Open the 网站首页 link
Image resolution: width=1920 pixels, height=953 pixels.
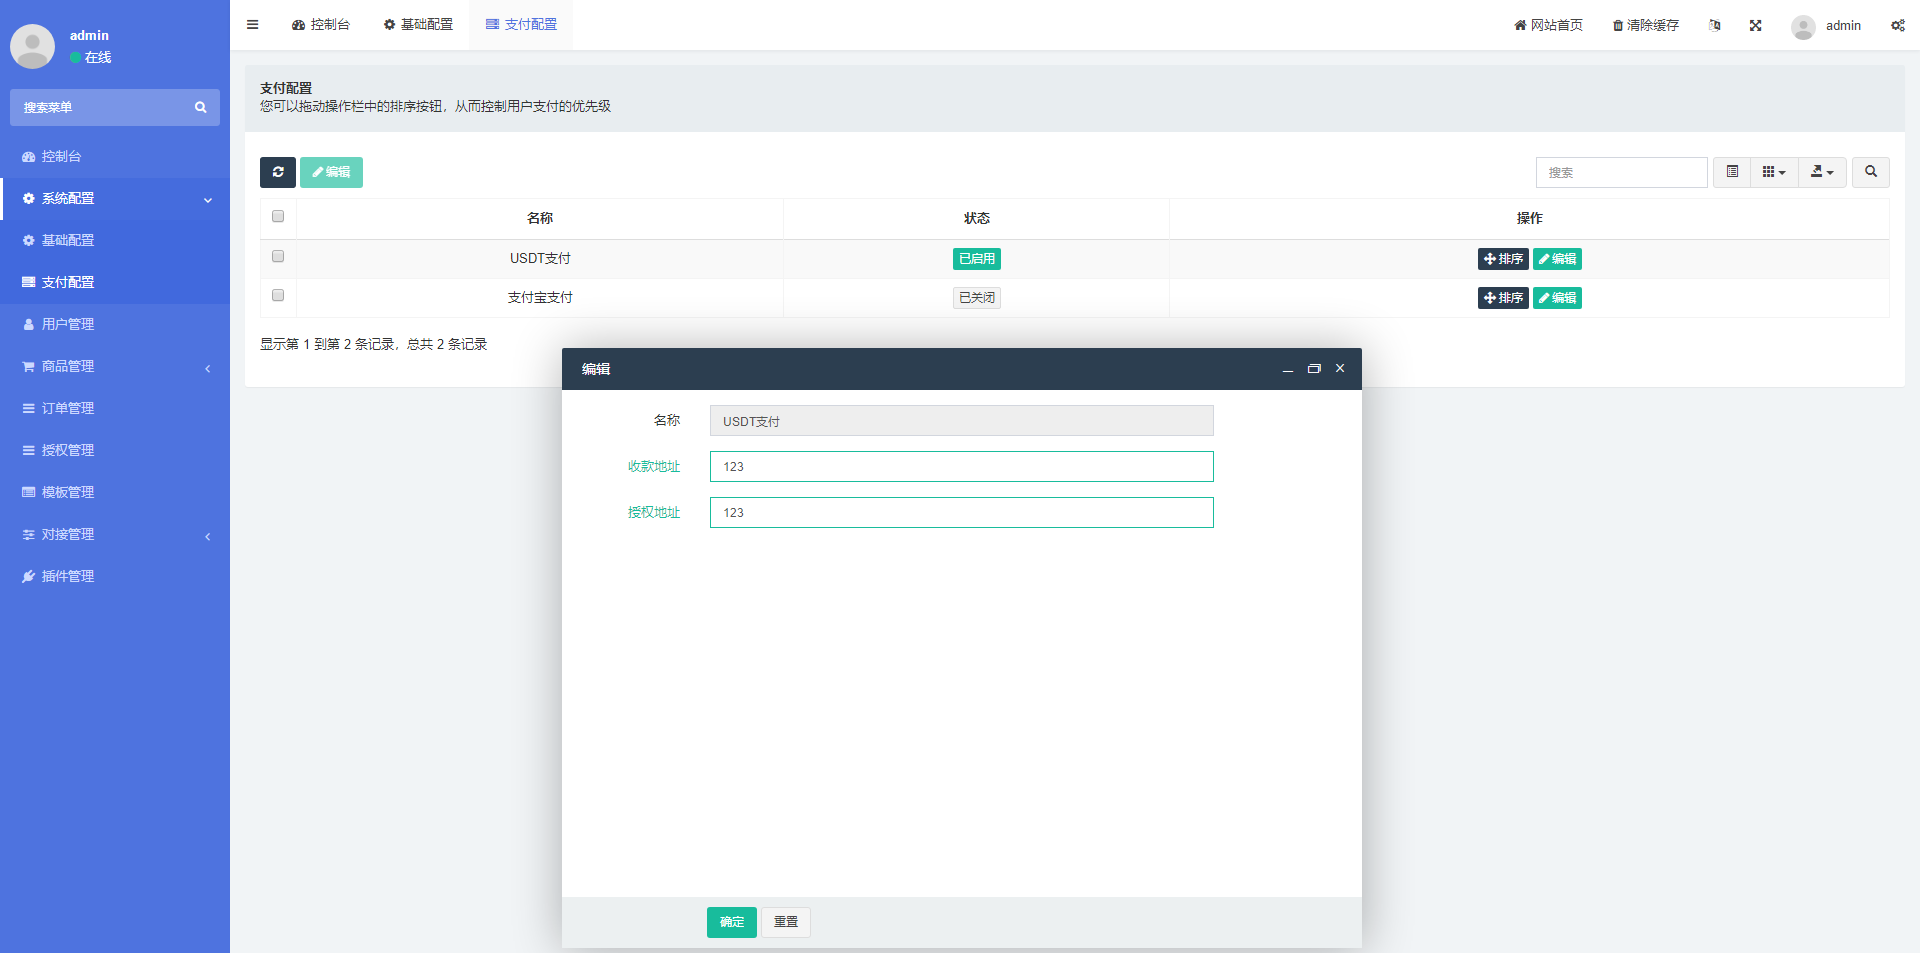[1548, 25]
